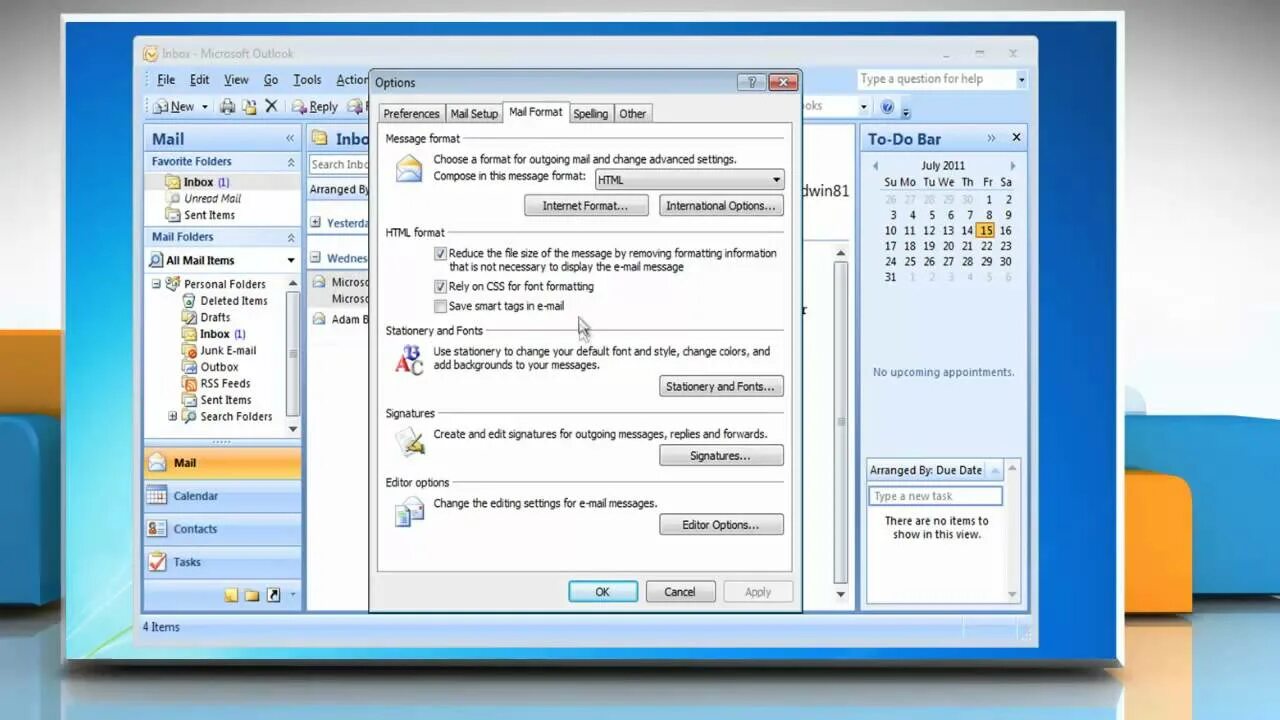Enable 'Save smart tags in e-mail' checkbox
Viewport: 1280px width, 720px height.
point(440,307)
